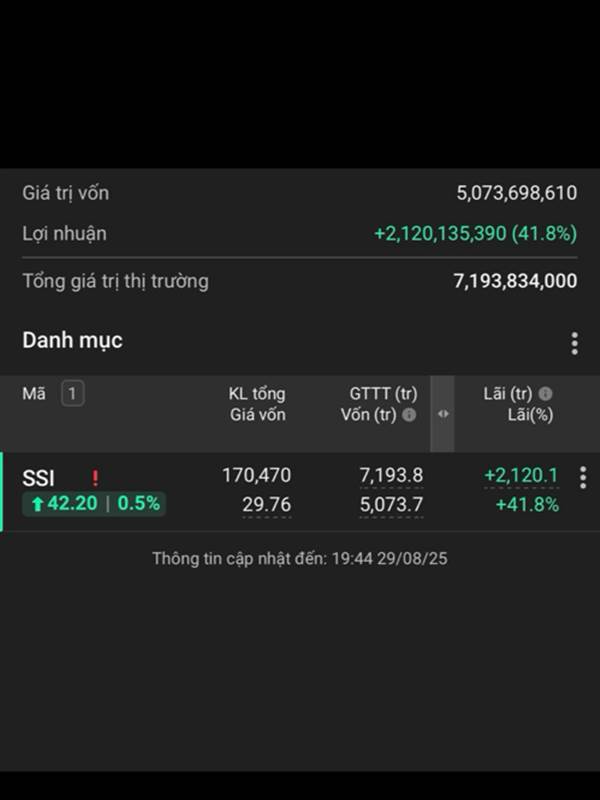Open the SSI stock ticker

coord(39,478)
